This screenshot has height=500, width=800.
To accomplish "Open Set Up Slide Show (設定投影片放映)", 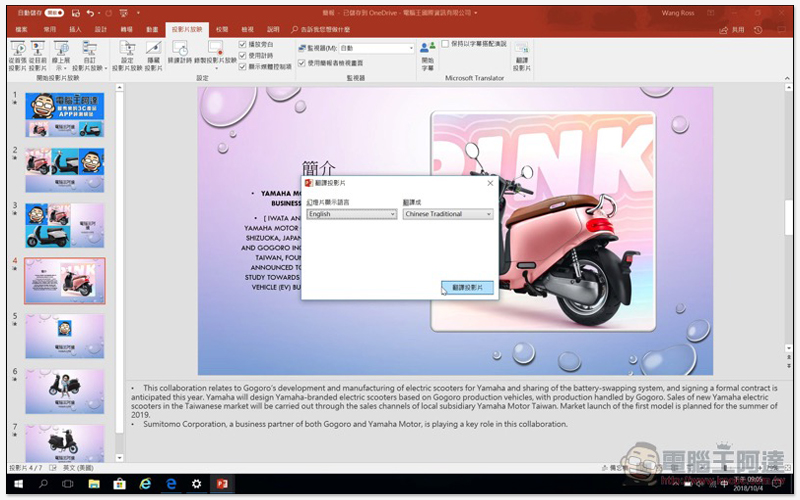I will coord(127,56).
